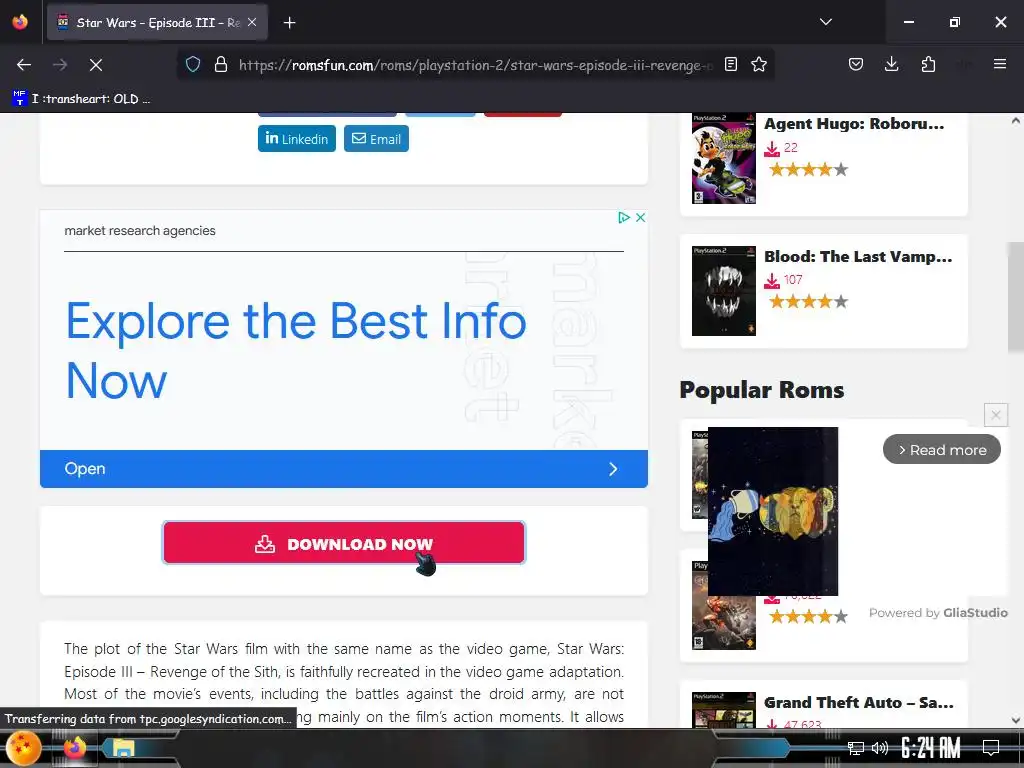1024x768 pixels.
Task: Click the site security padlock icon
Action: tap(221, 65)
